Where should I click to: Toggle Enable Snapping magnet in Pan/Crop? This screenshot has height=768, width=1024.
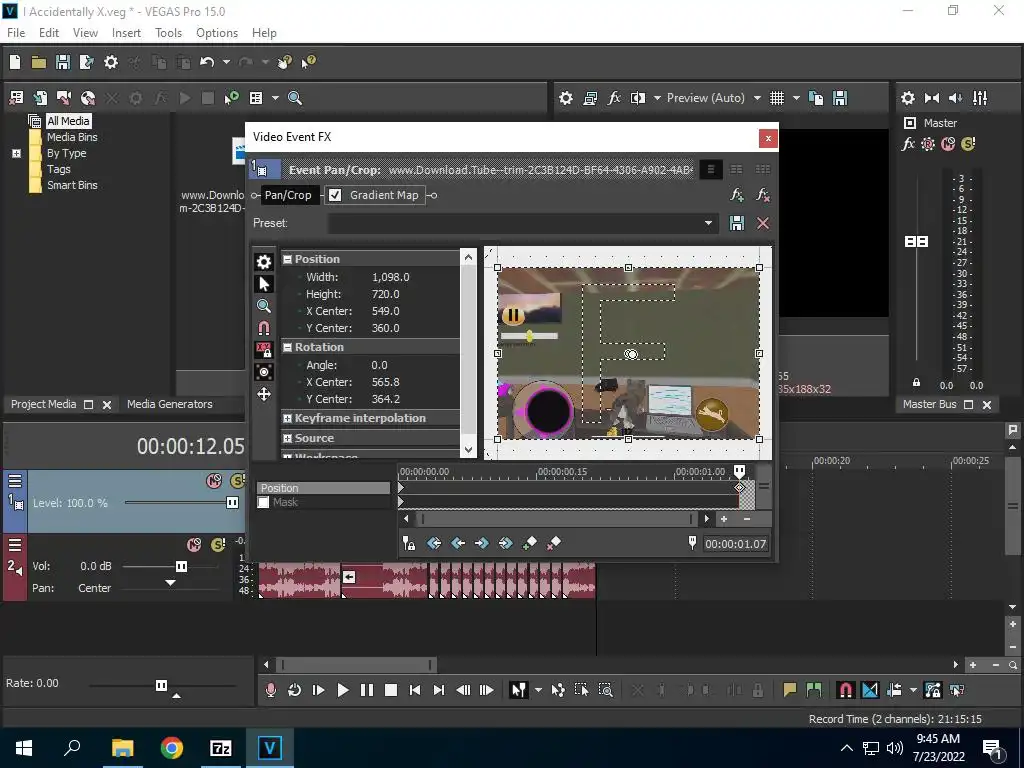[264, 328]
